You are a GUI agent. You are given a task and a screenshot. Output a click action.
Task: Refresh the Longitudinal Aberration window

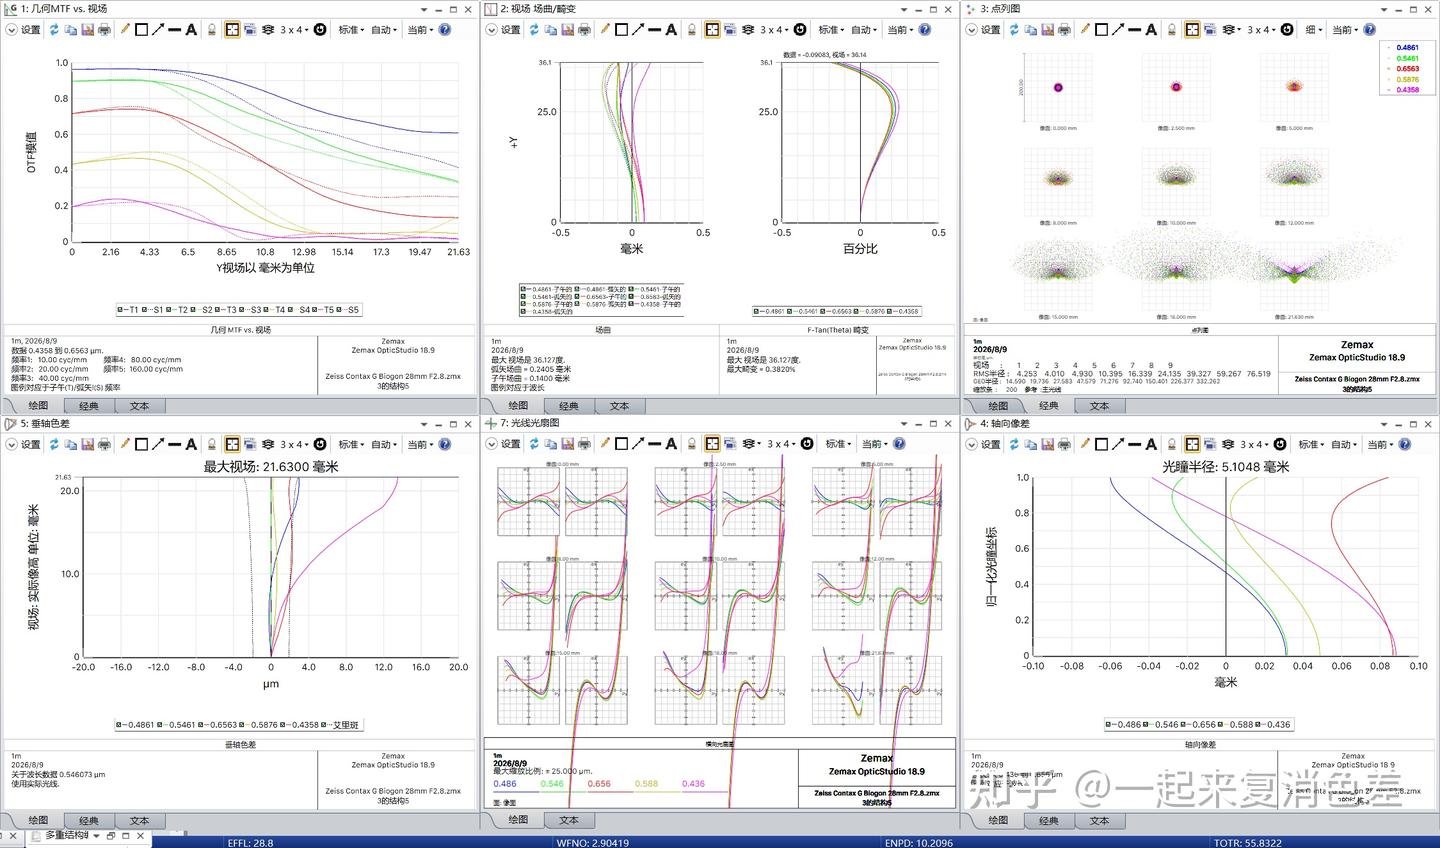click(1014, 444)
